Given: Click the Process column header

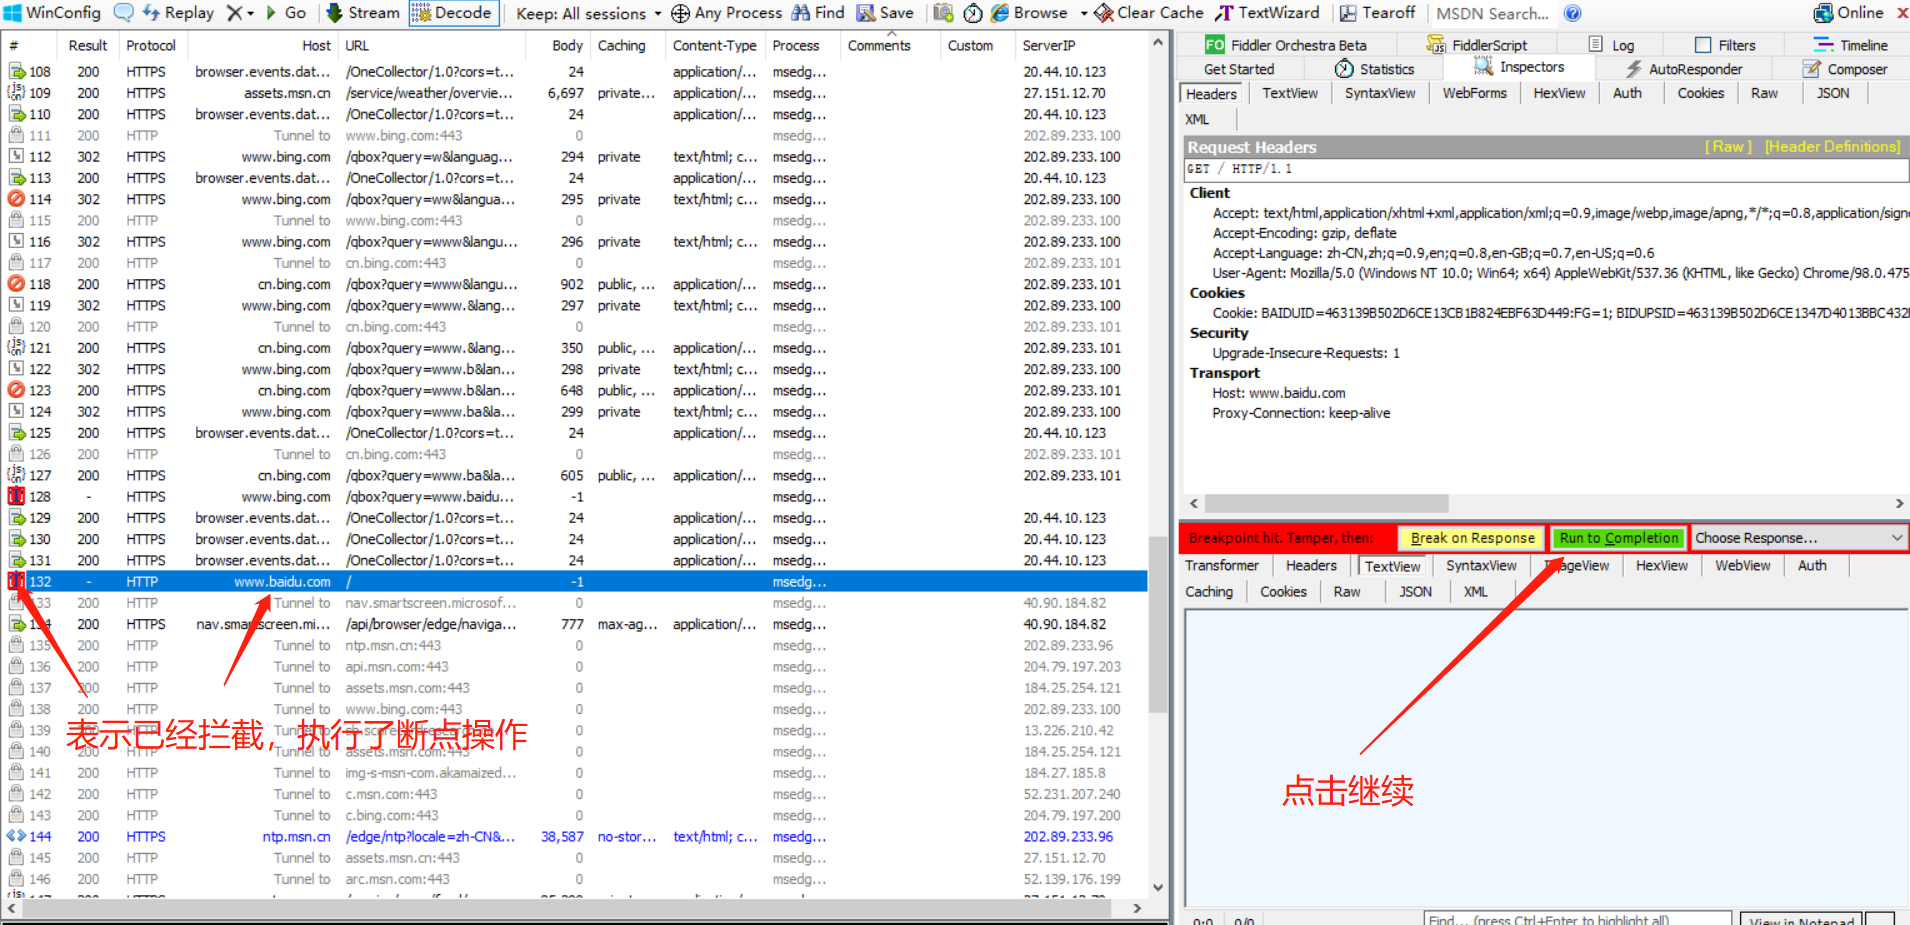Looking at the screenshot, I should pos(796,45).
